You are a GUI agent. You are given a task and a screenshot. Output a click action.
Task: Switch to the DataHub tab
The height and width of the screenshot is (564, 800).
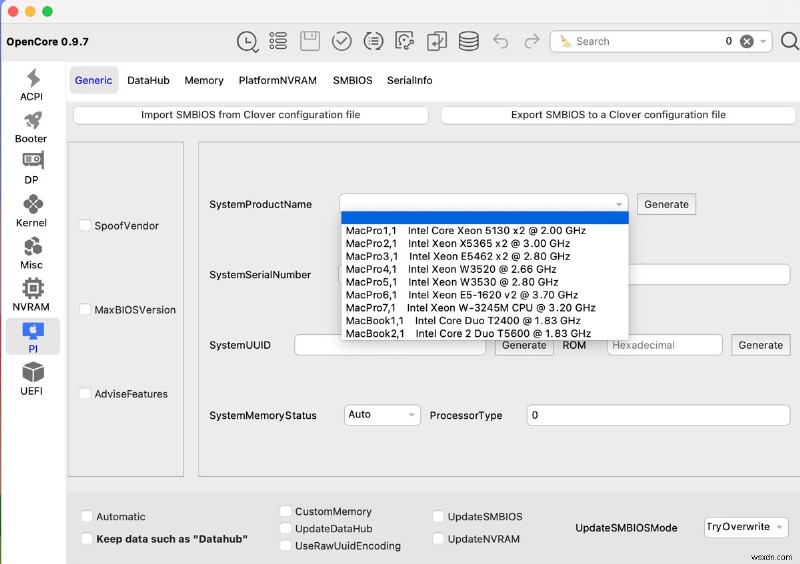(148, 80)
